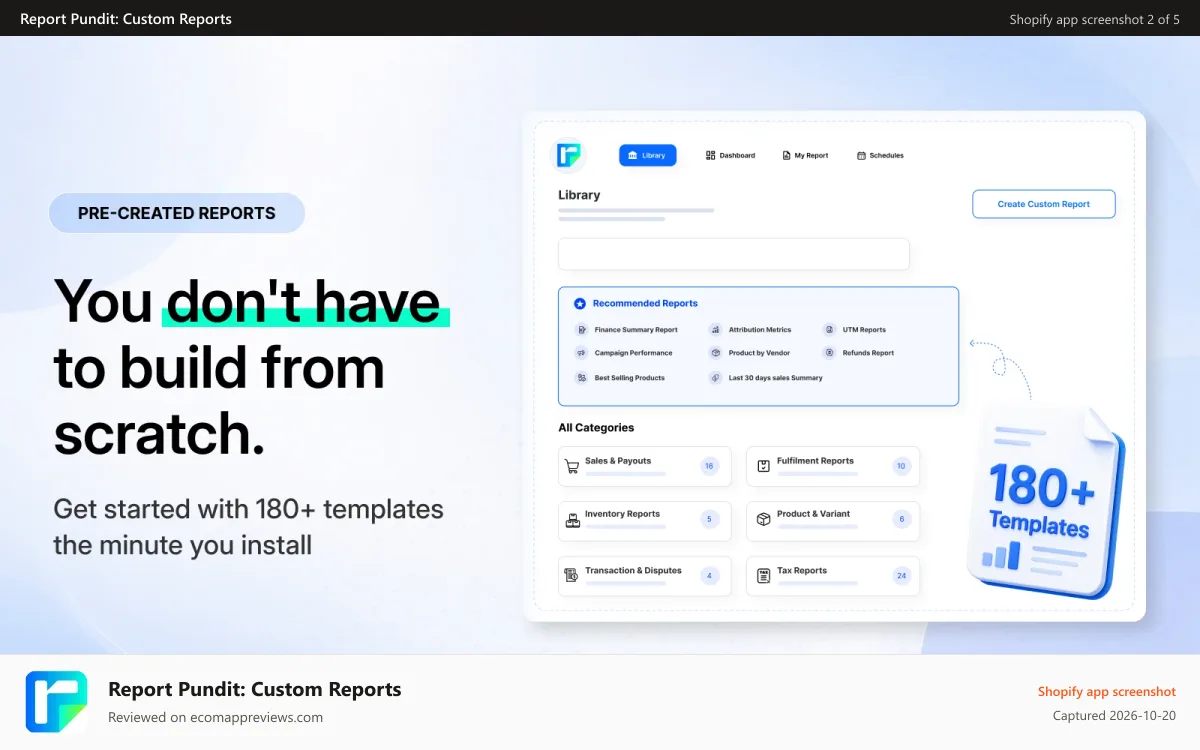The image size is (1200, 750).
Task: Click the Product by Vendor box icon
Action: [715, 353]
